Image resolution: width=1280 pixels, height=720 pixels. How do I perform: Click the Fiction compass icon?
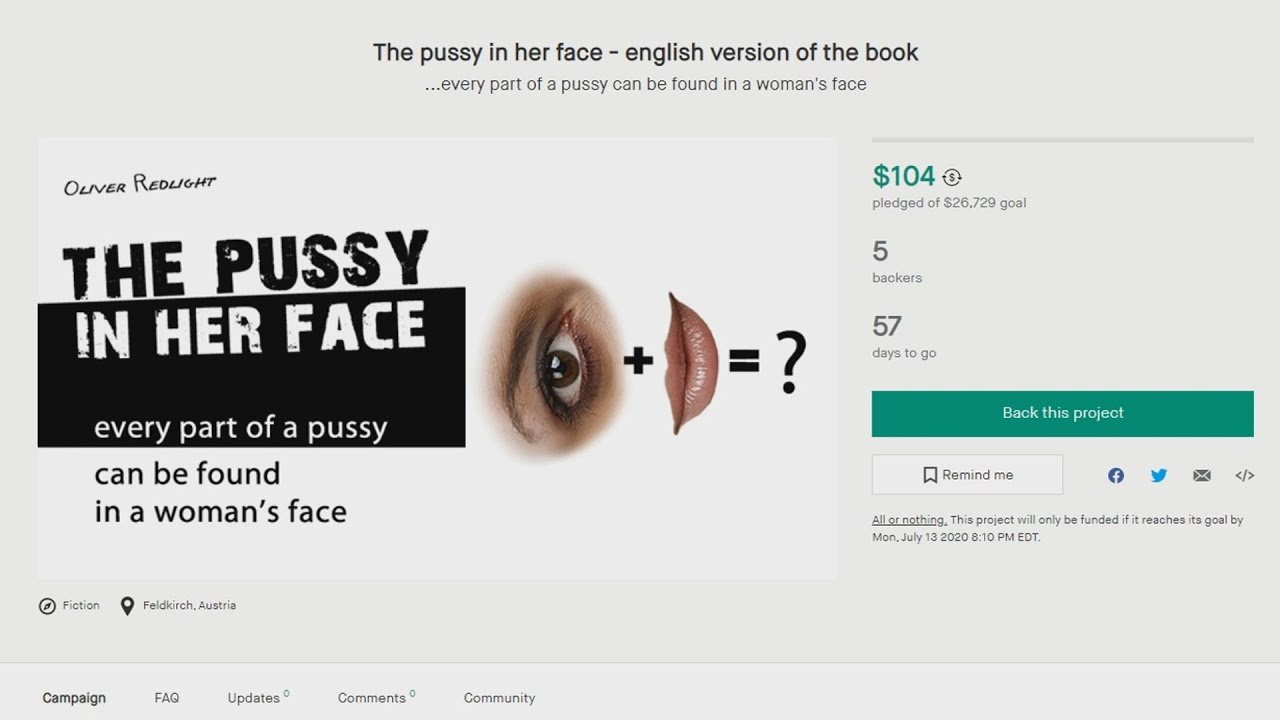(47, 606)
